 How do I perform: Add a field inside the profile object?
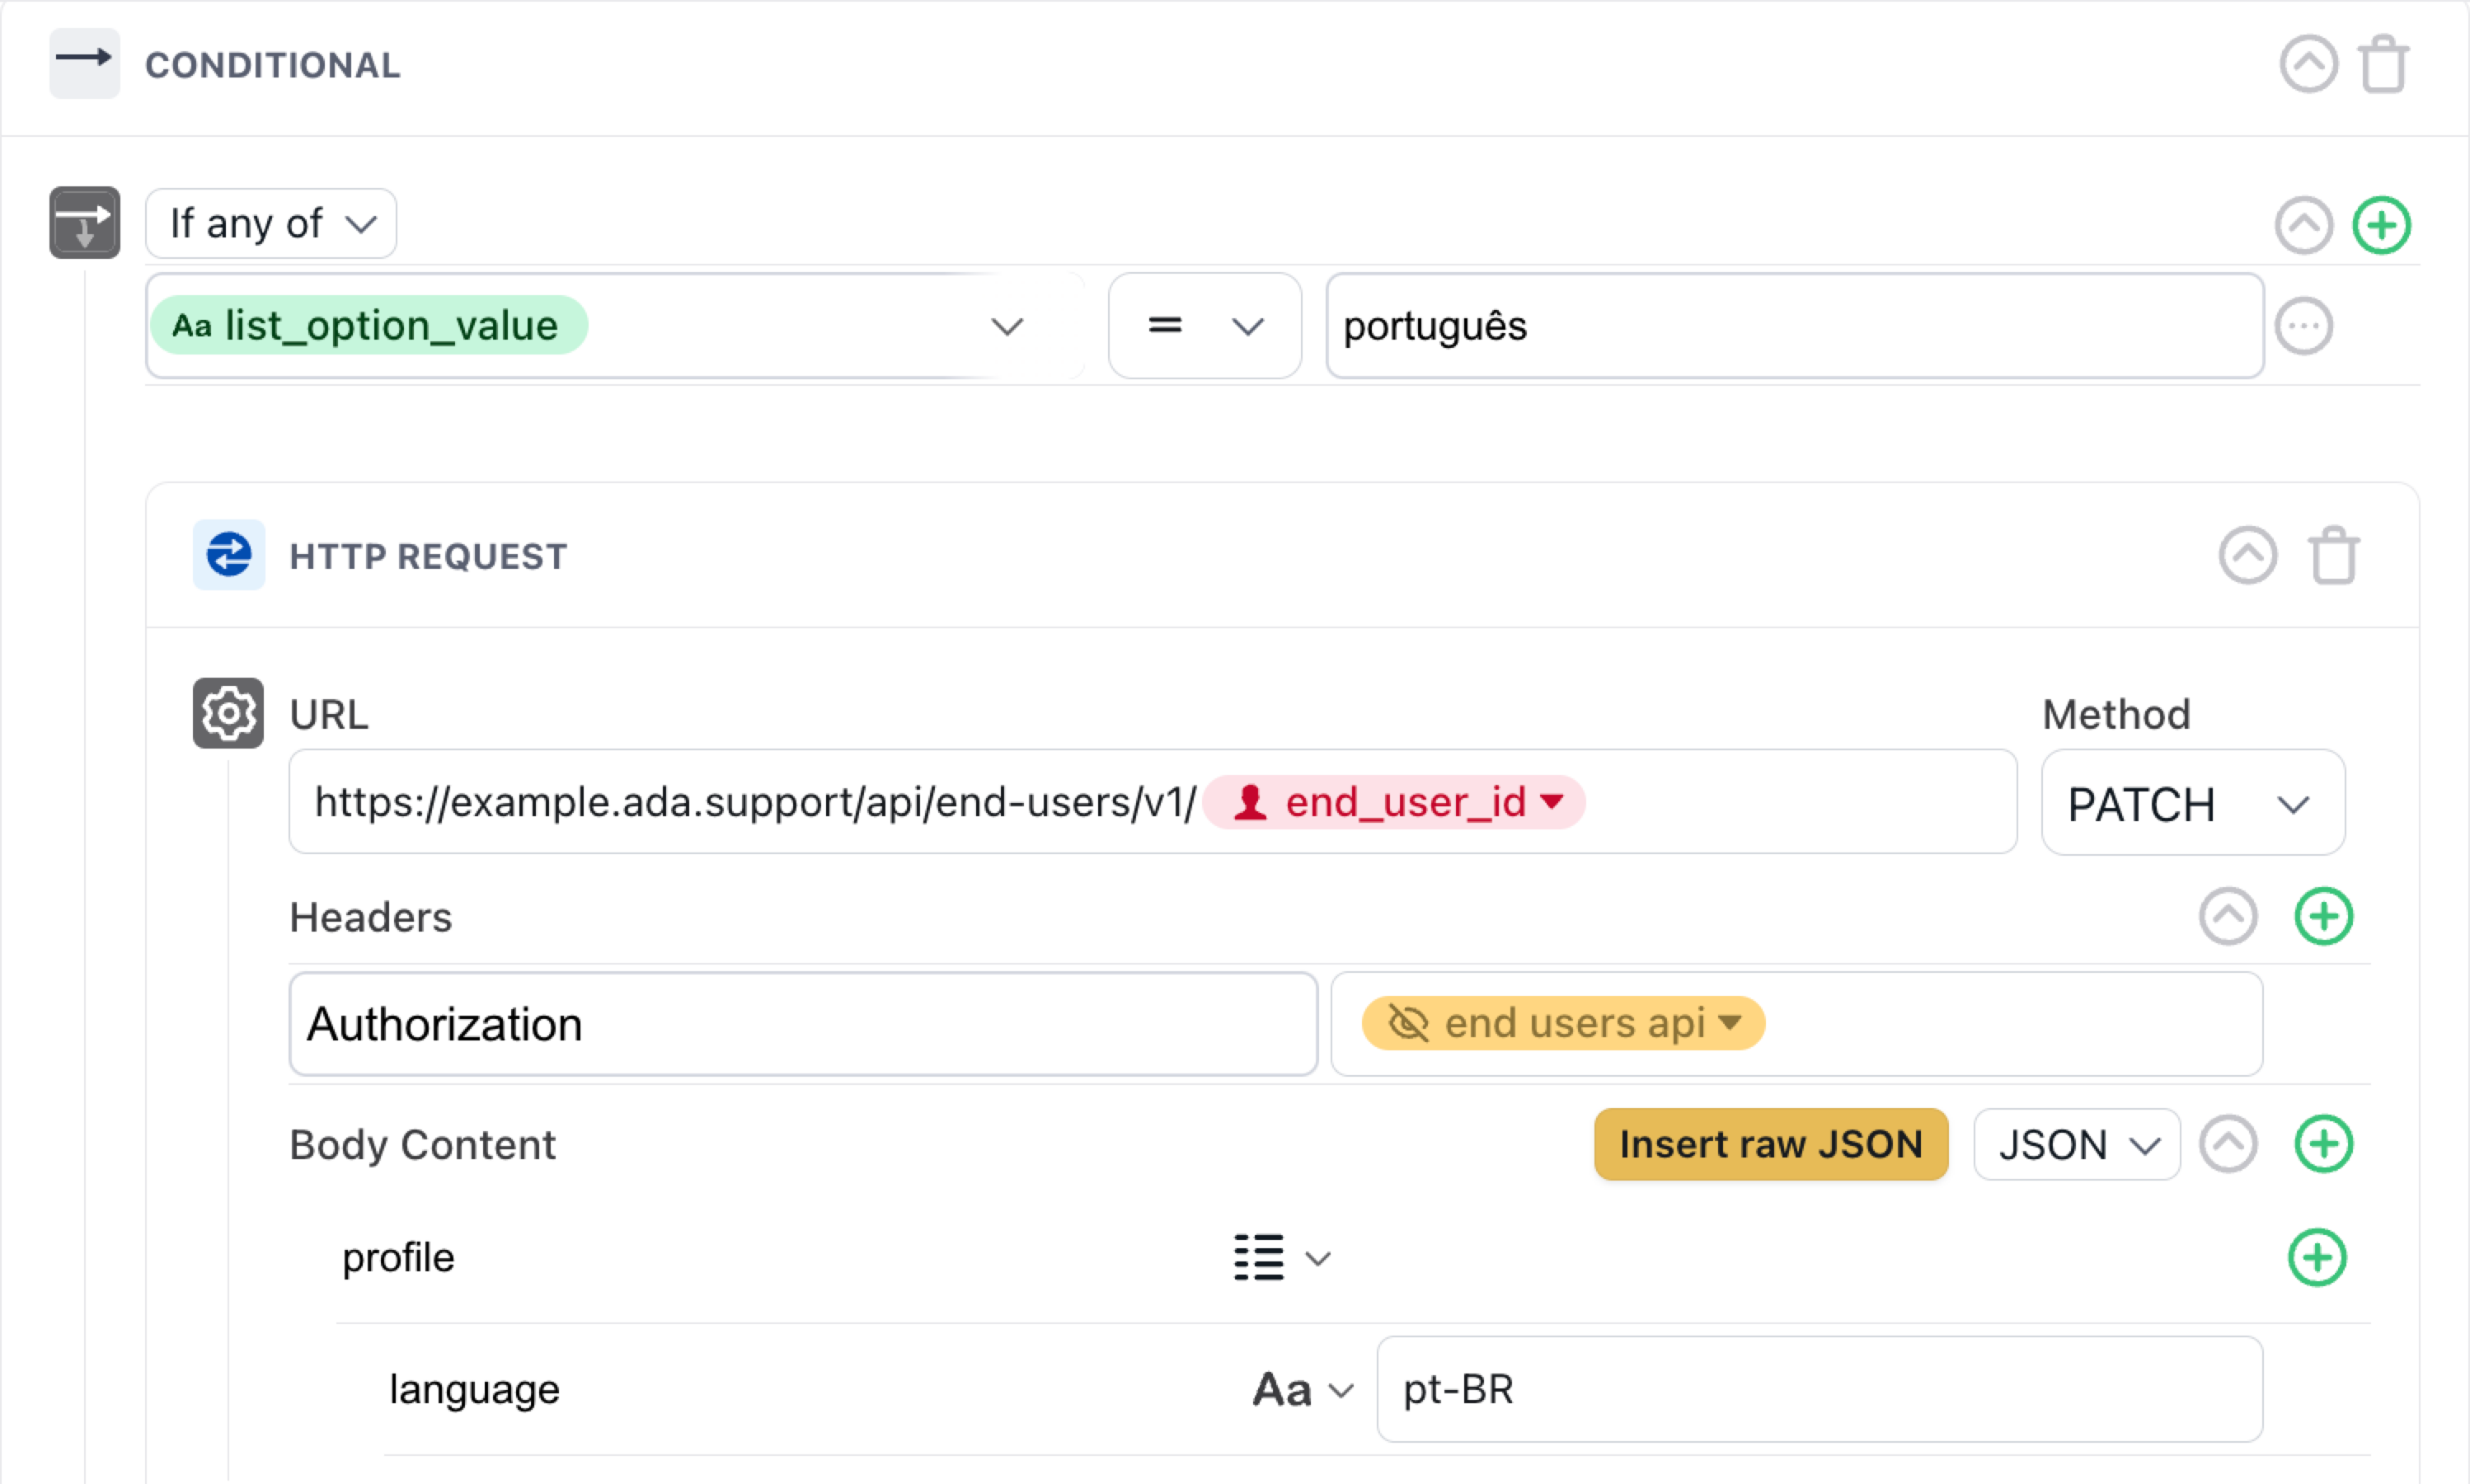tap(2317, 1258)
